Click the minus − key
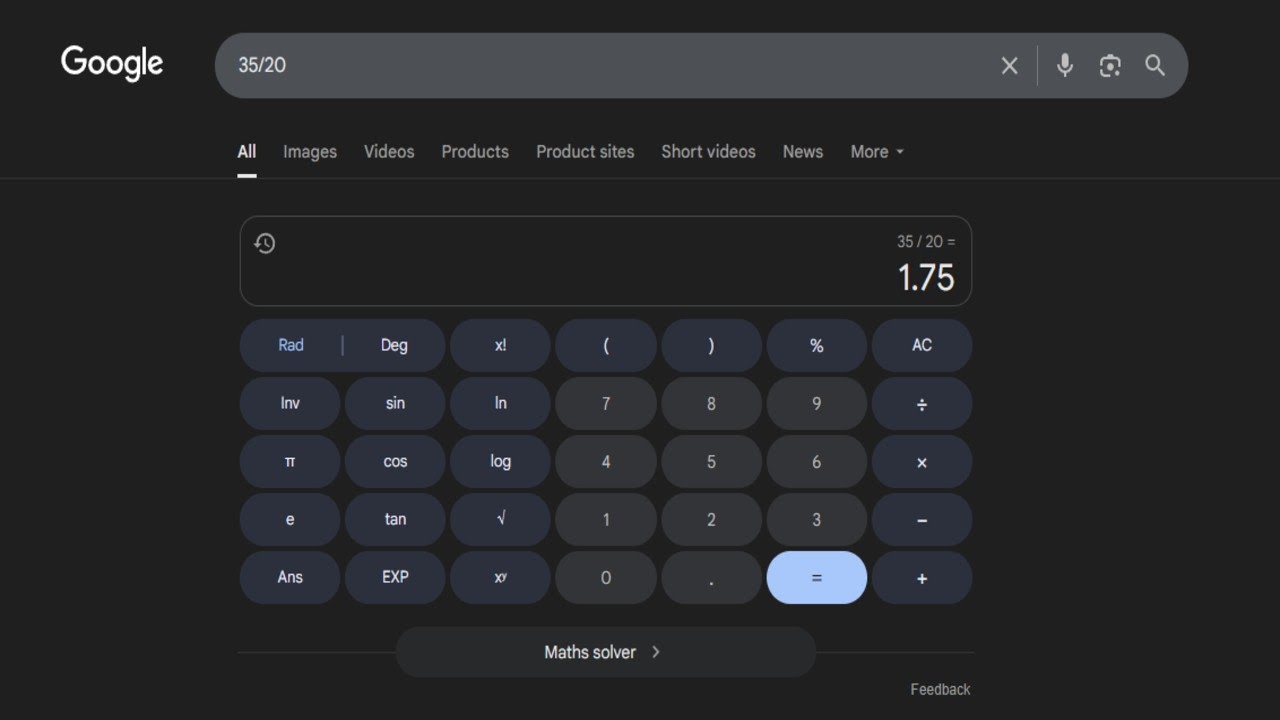 (x=922, y=519)
